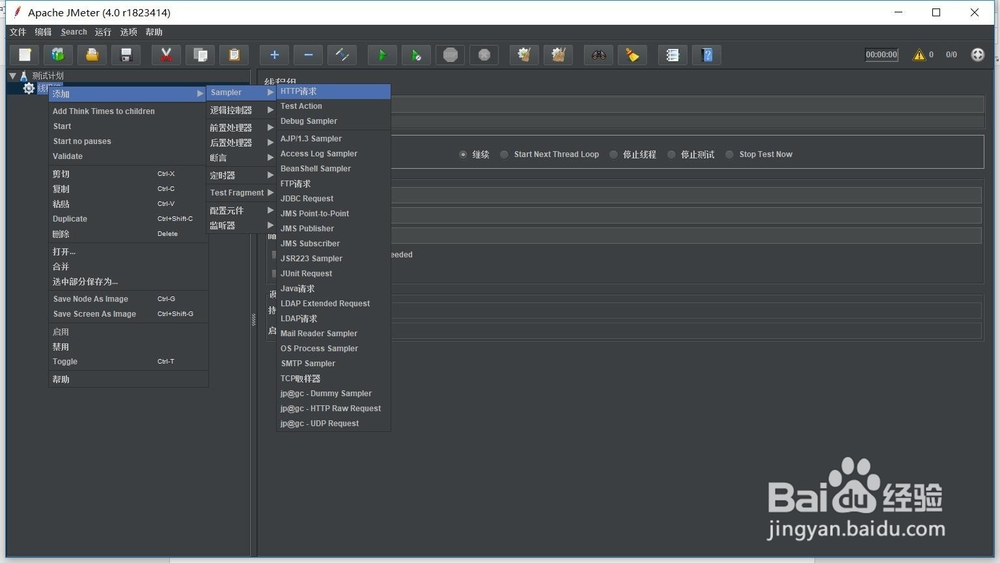The height and width of the screenshot is (563, 1000).
Task: Expand the 前置处理器 submenu
Action: [x=242, y=128]
